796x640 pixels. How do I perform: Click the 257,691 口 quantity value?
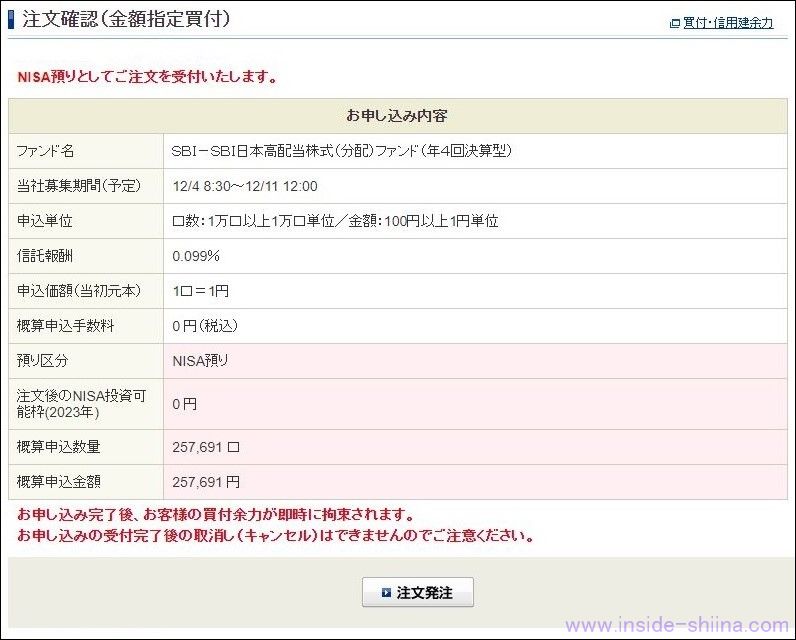click(x=206, y=447)
